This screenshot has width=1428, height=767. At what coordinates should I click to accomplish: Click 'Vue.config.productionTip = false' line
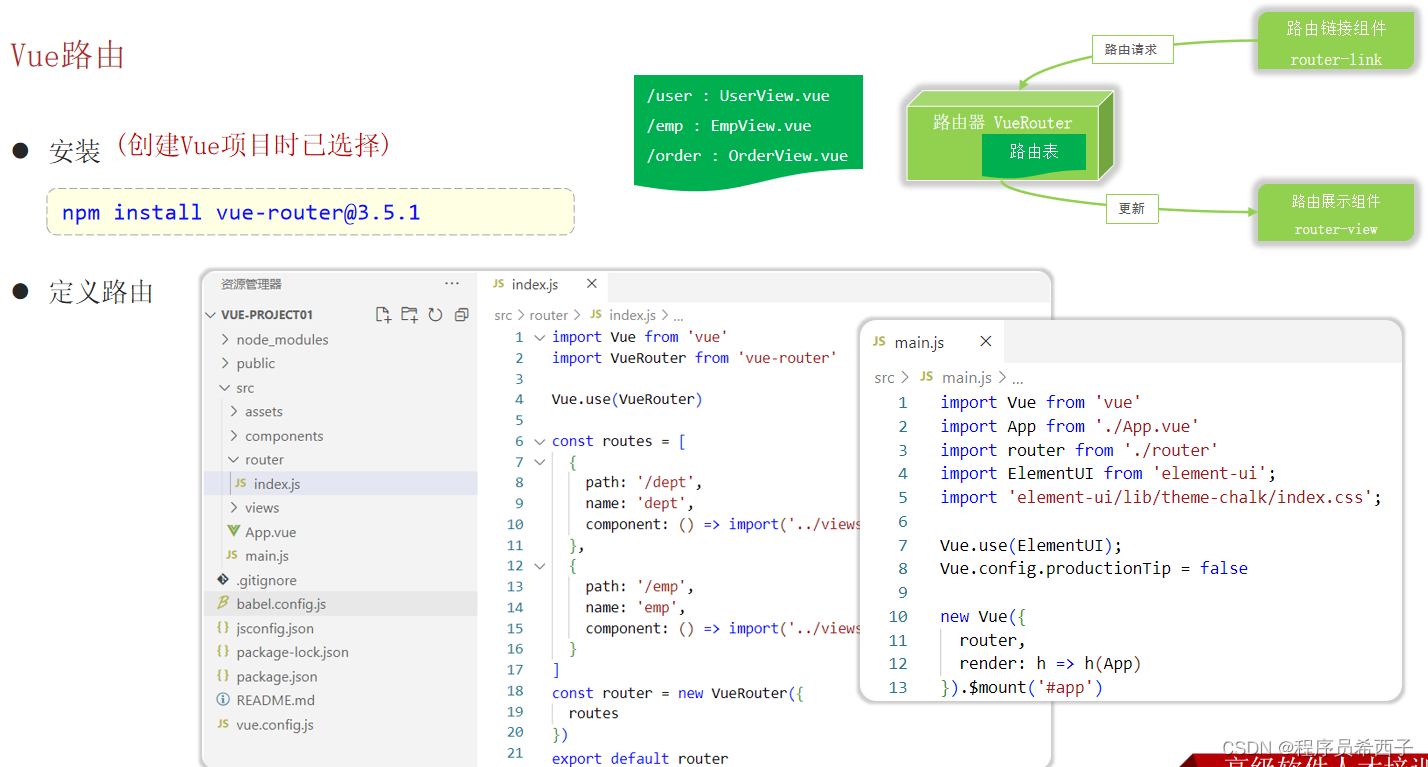(x=1094, y=568)
